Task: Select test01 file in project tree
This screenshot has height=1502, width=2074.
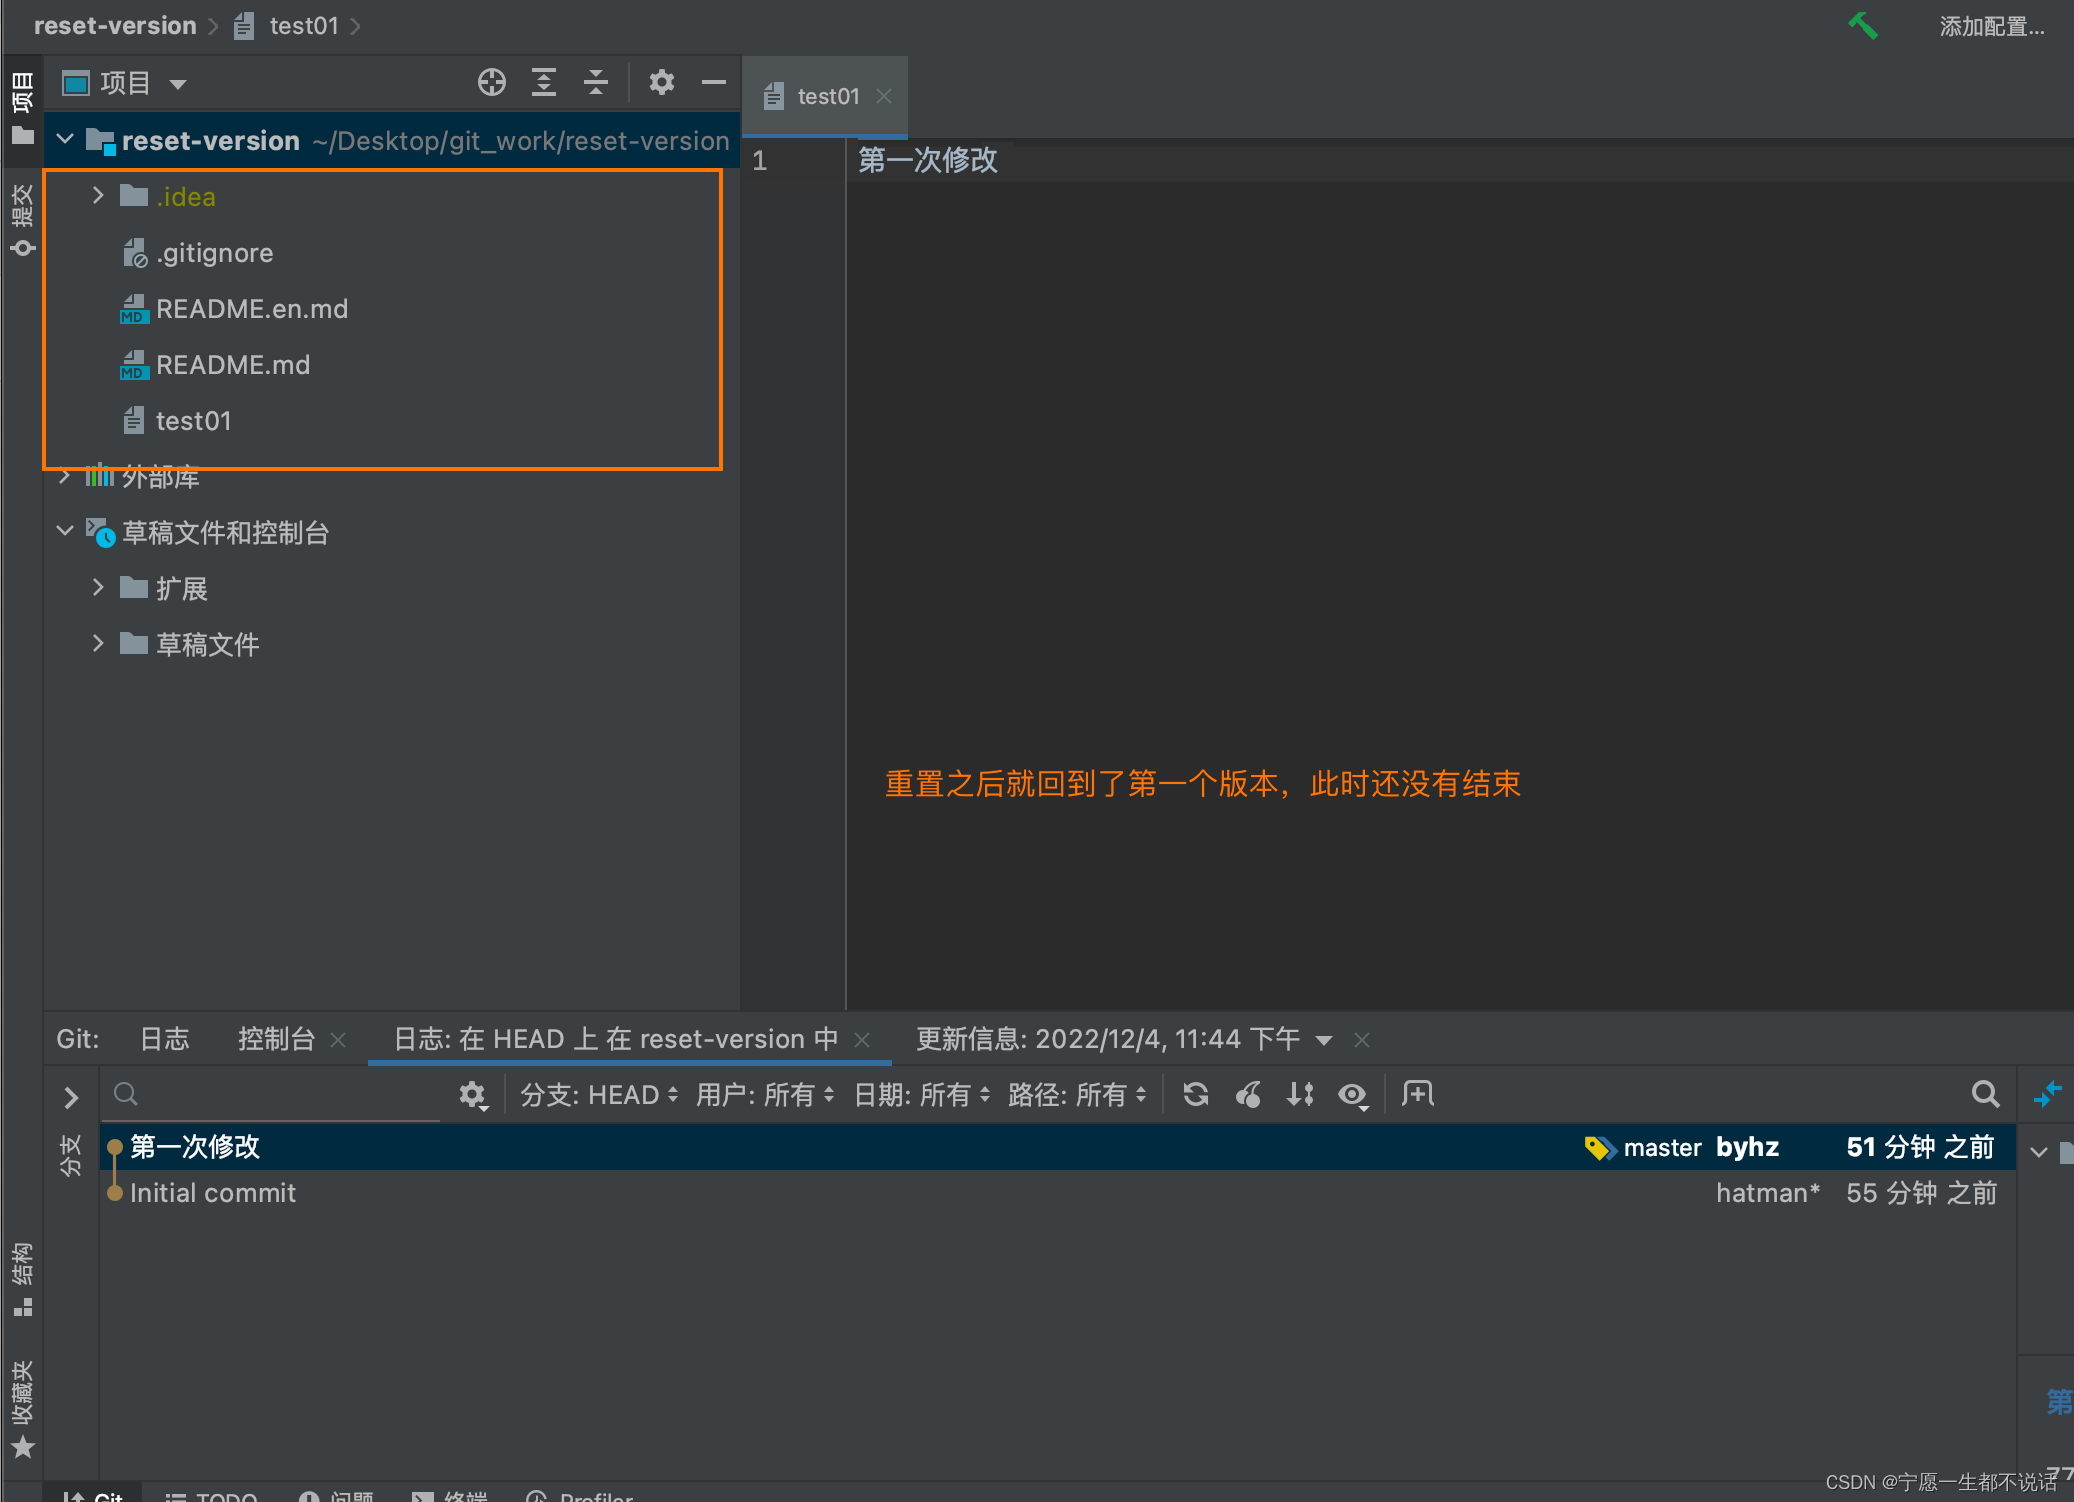Action: point(193,419)
